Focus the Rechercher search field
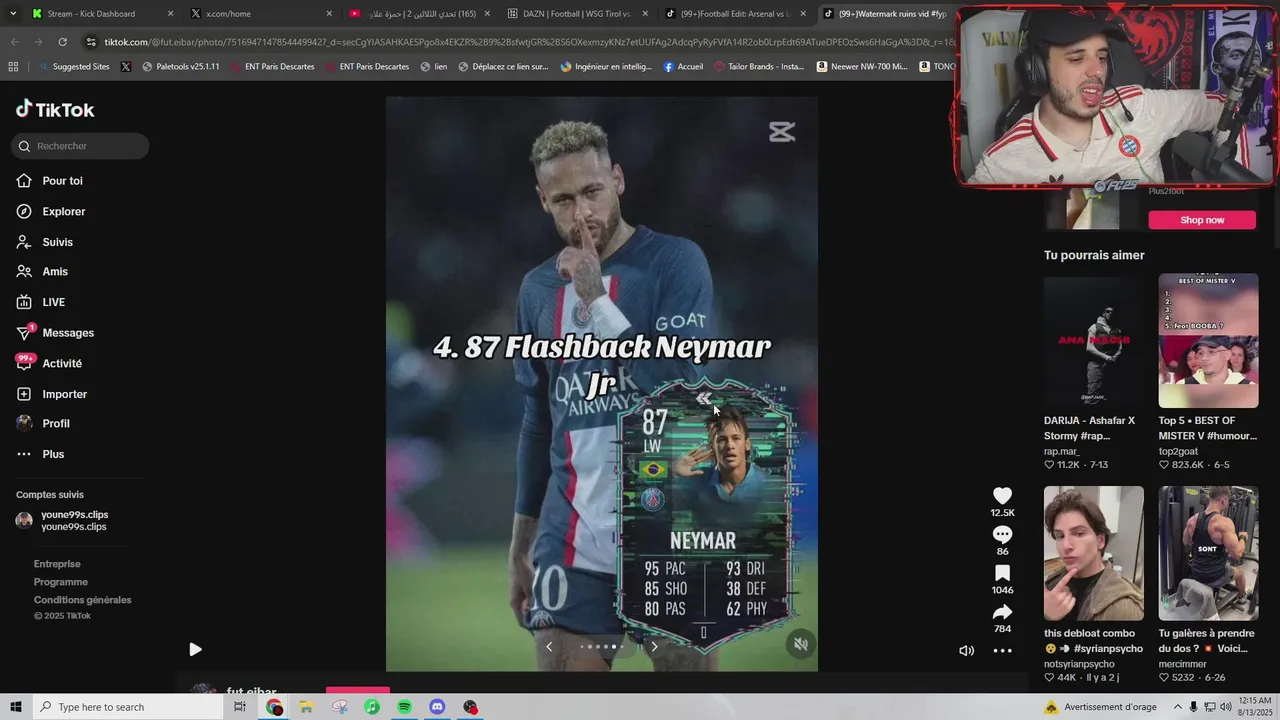Viewport: 1280px width, 720px height. (x=80, y=146)
